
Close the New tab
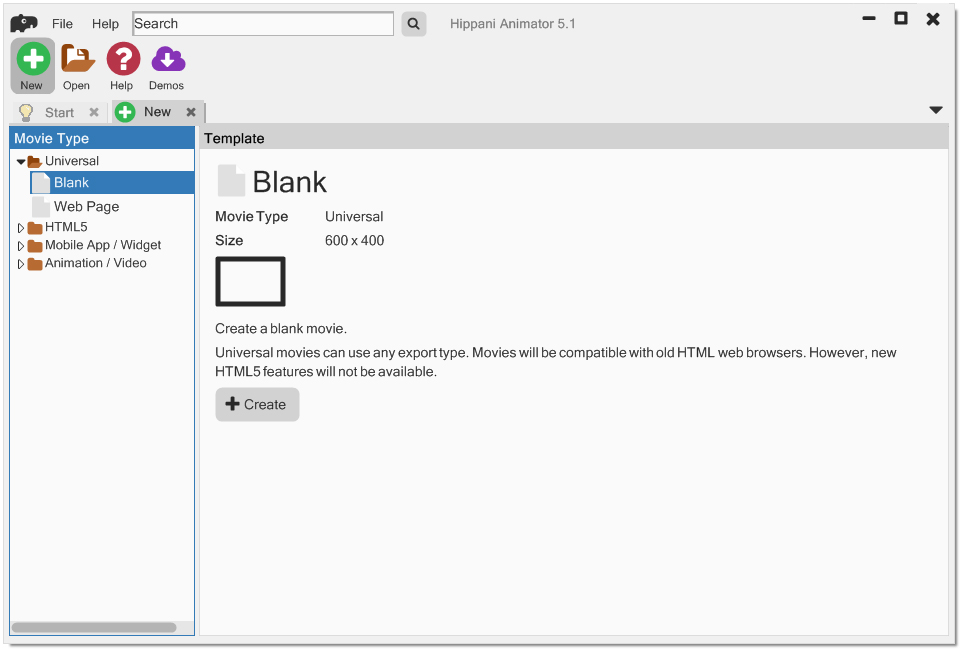point(191,112)
